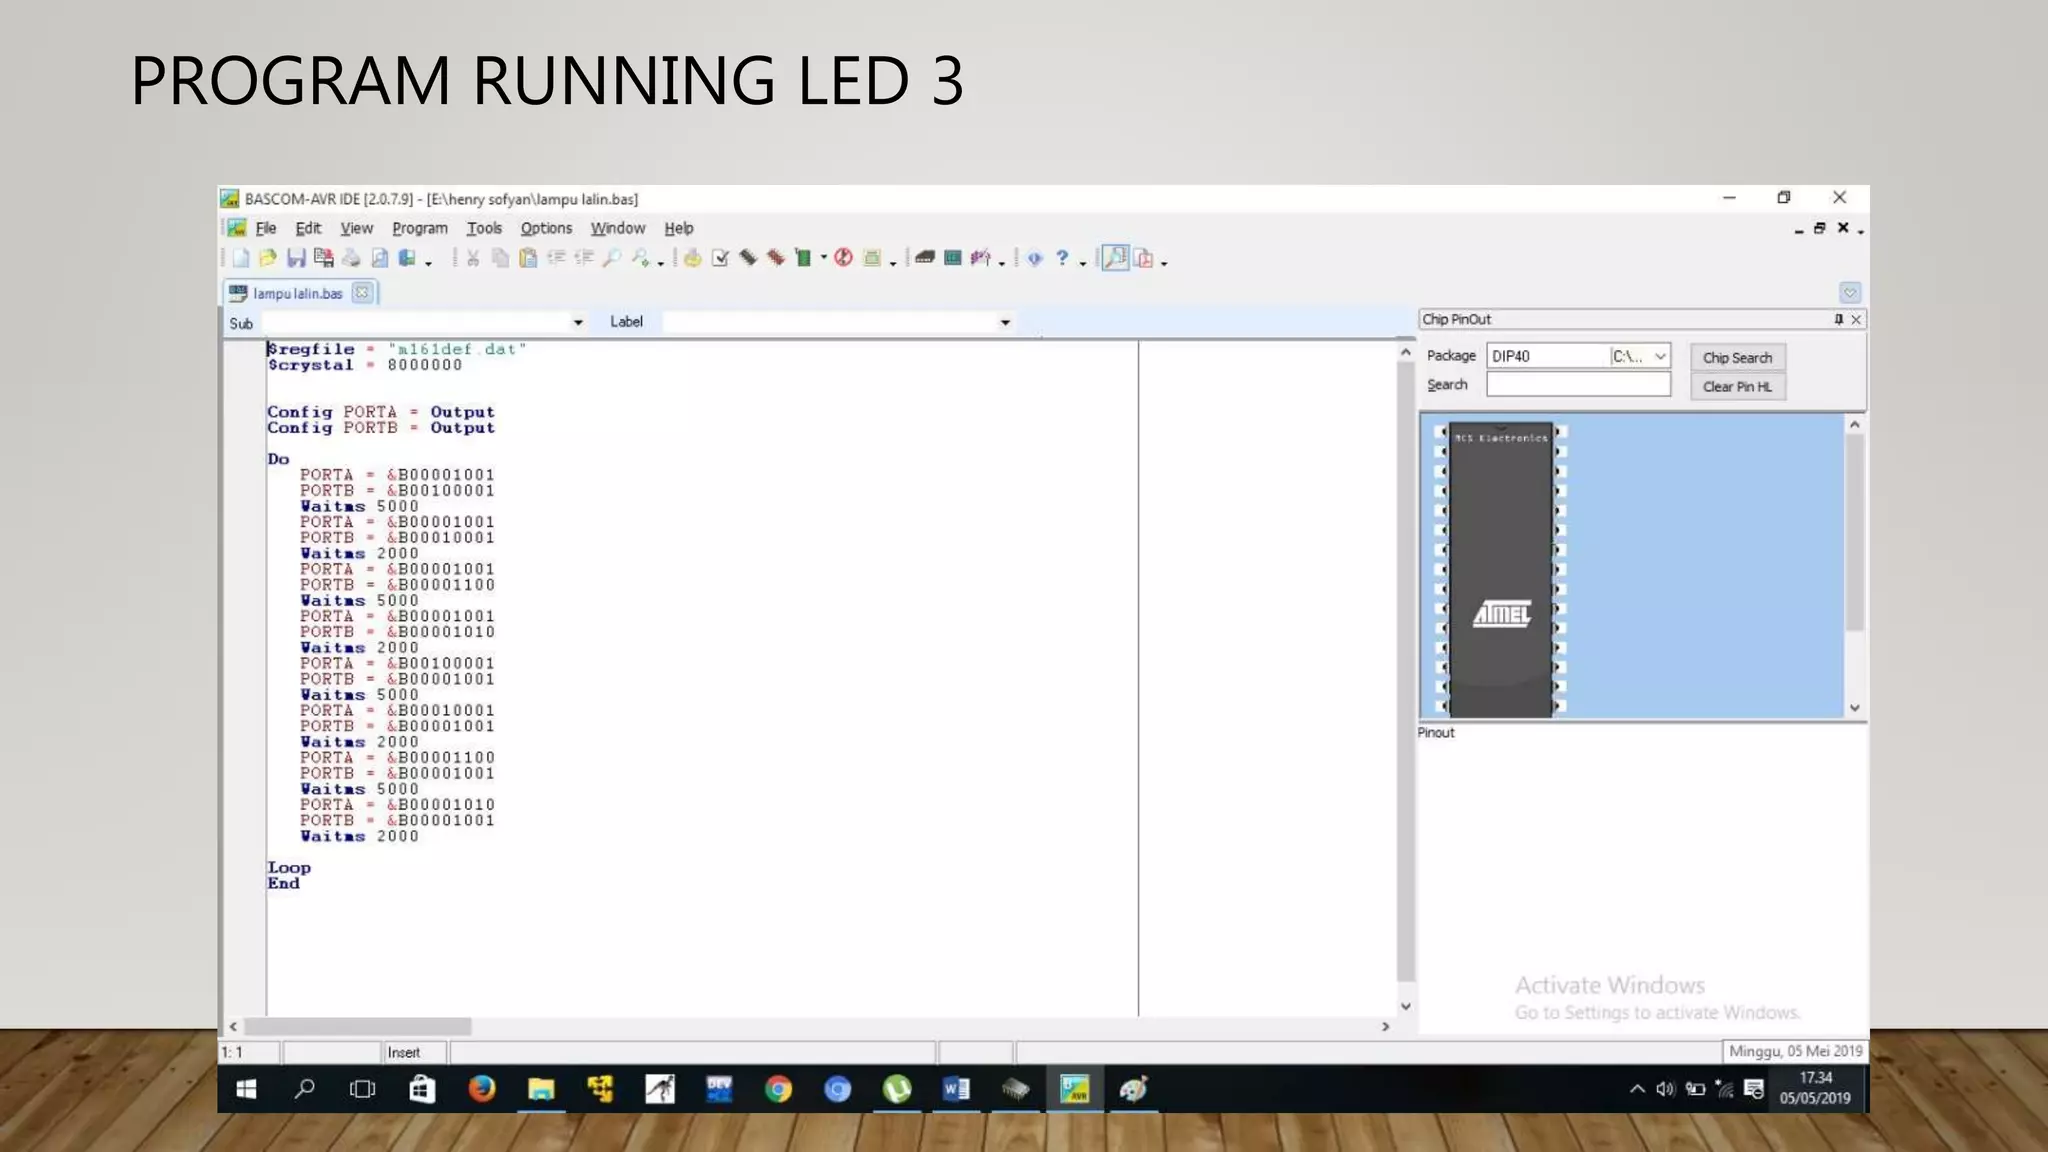
Task: Click the Open file folder icon
Action: (x=268, y=258)
